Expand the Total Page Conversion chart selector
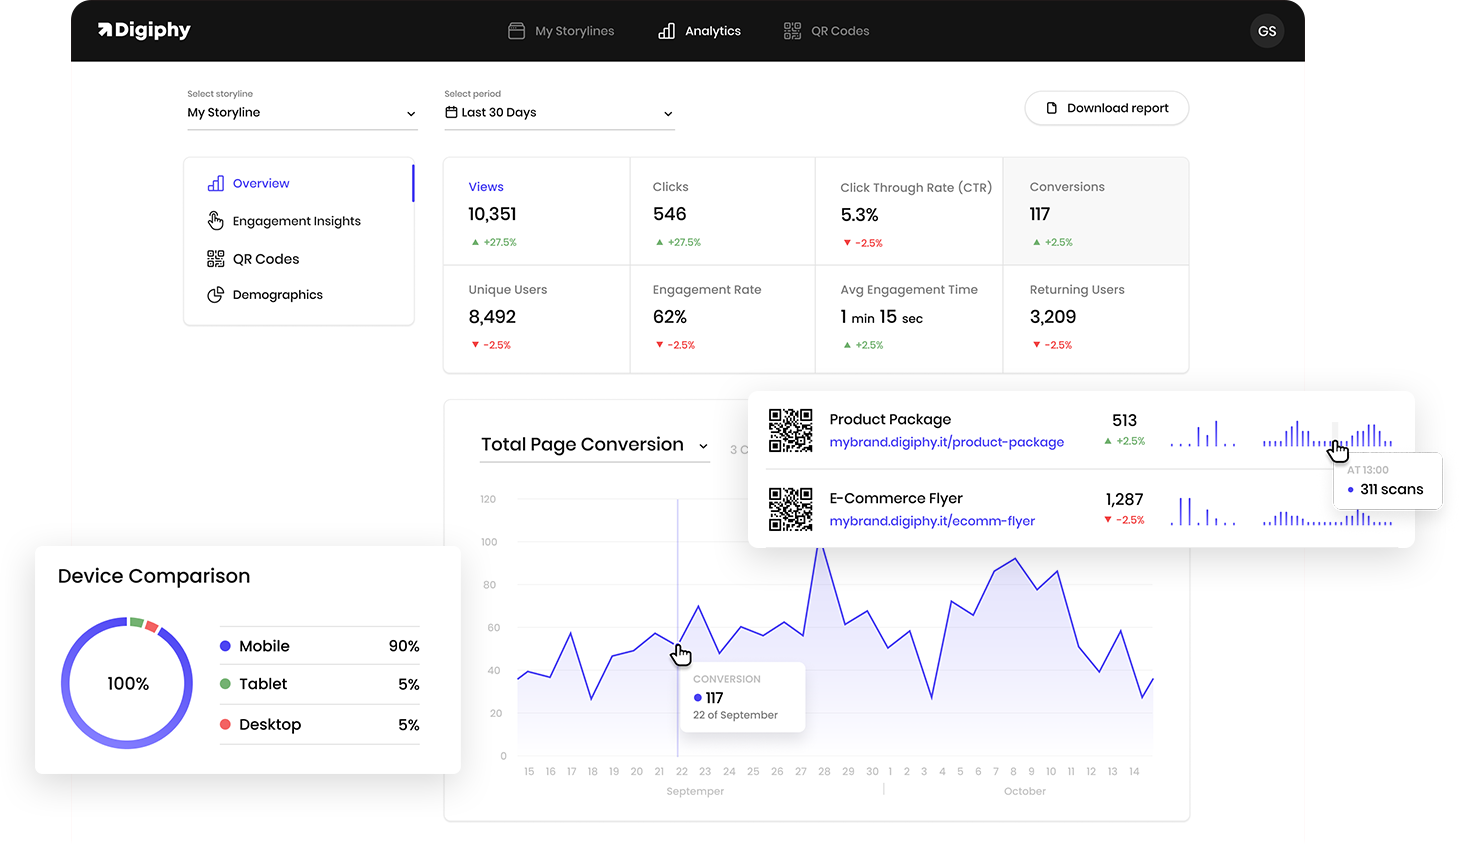This screenshot has width=1460, height=857. click(x=595, y=445)
